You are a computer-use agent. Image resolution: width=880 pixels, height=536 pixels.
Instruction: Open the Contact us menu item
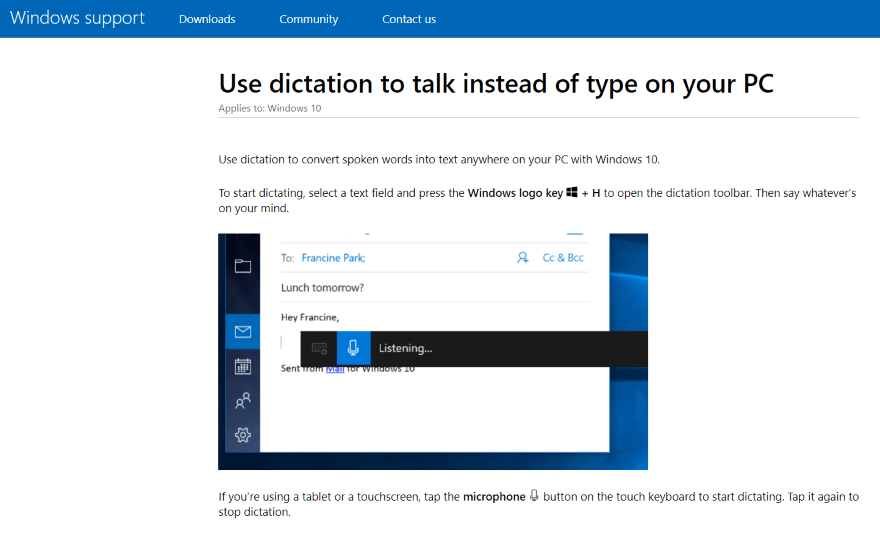click(409, 19)
